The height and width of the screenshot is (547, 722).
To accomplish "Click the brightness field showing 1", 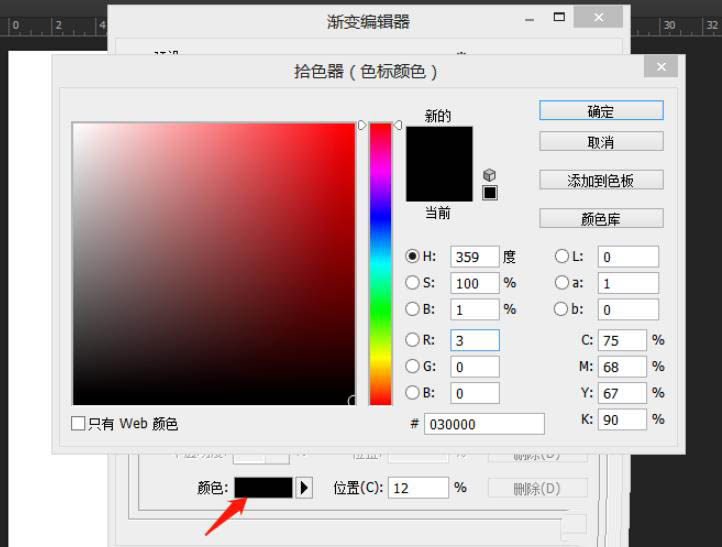I will pyautogui.click(x=475, y=309).
